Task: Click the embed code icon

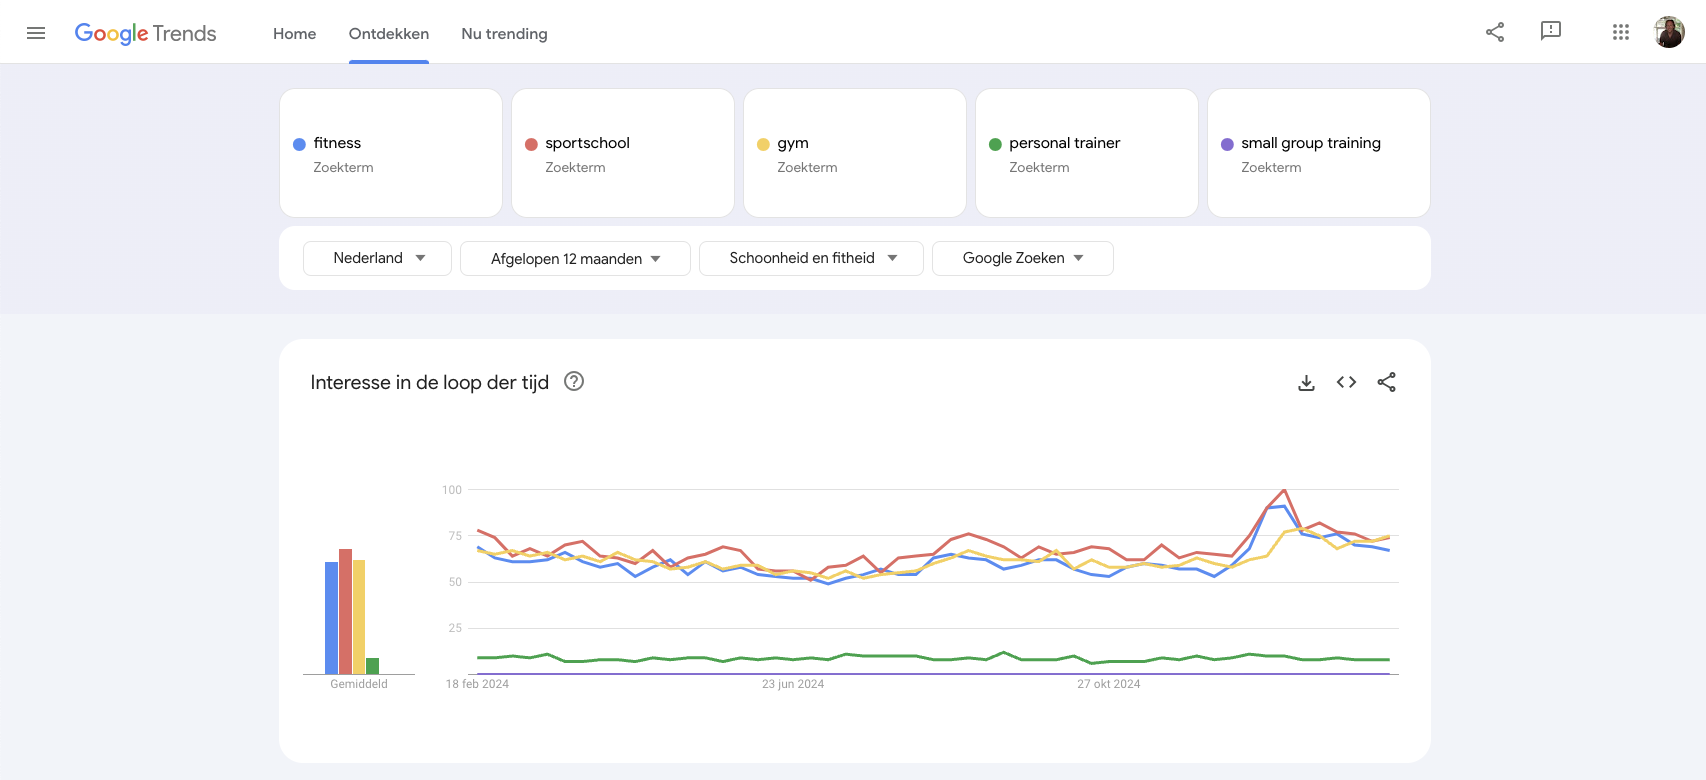Action: click(1346, 382)
